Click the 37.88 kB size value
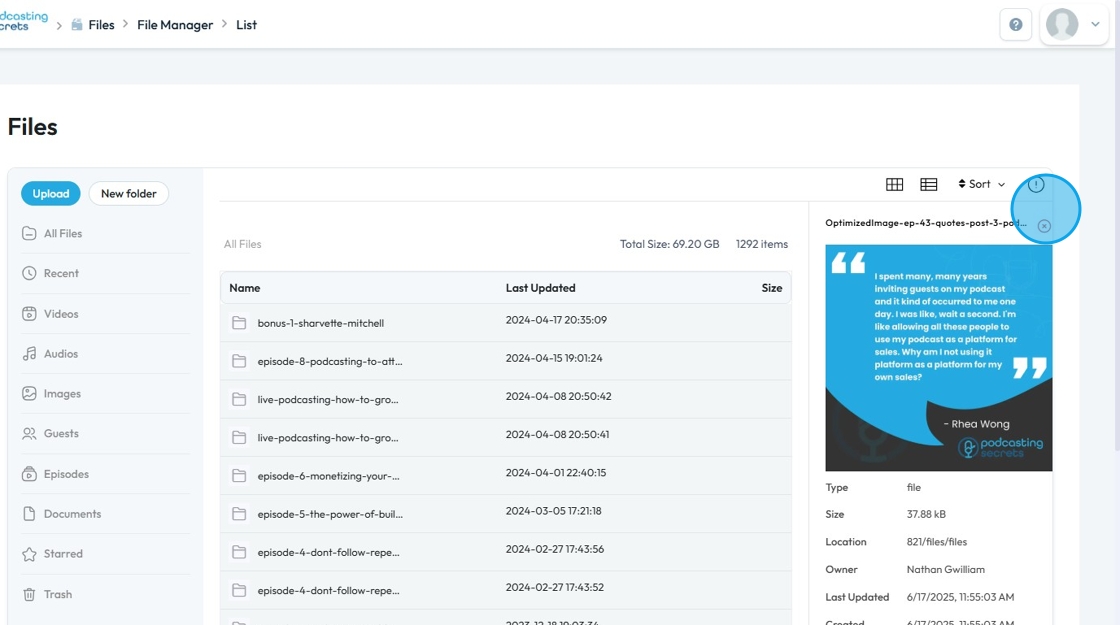The width and height of the screenshot is (1120, 625). 926,514
